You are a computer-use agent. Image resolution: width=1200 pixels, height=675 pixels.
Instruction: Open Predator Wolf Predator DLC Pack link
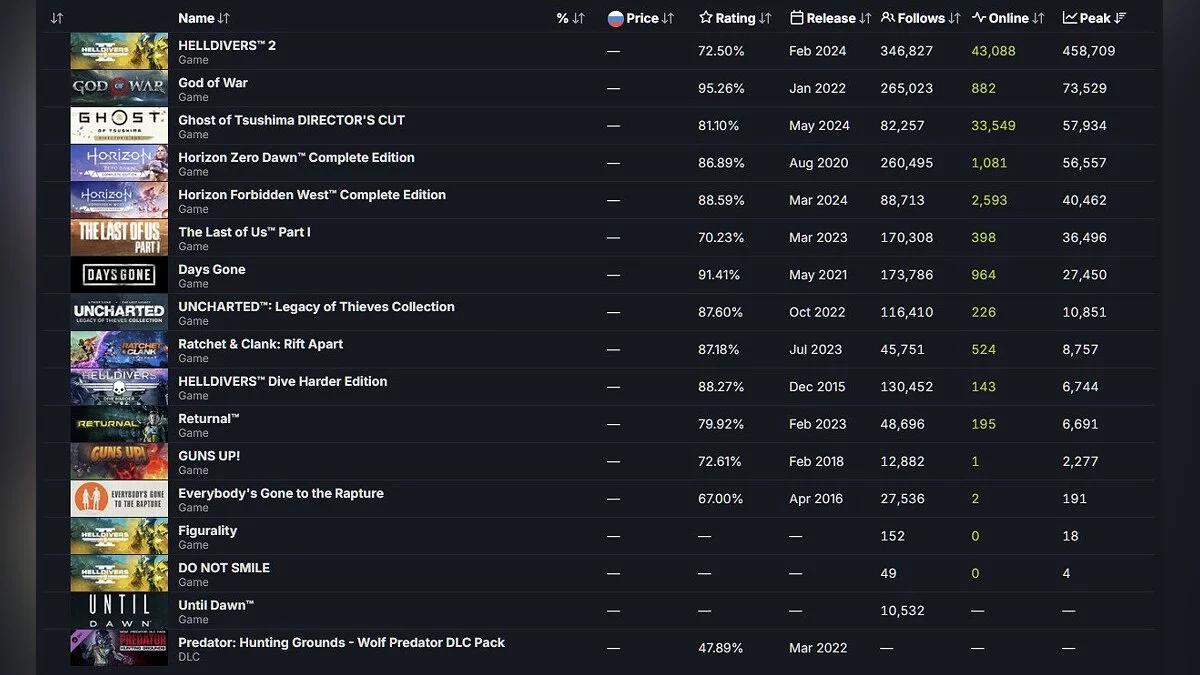point(341,642)
